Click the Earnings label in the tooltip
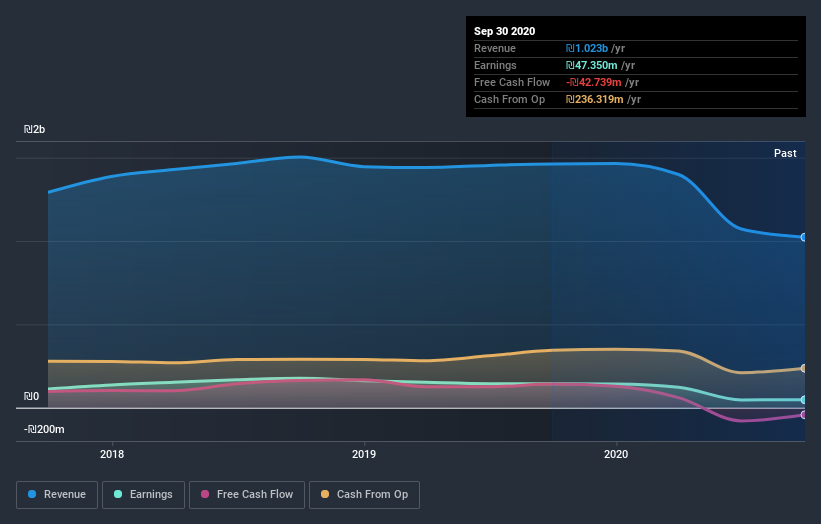 coord(495,65)
